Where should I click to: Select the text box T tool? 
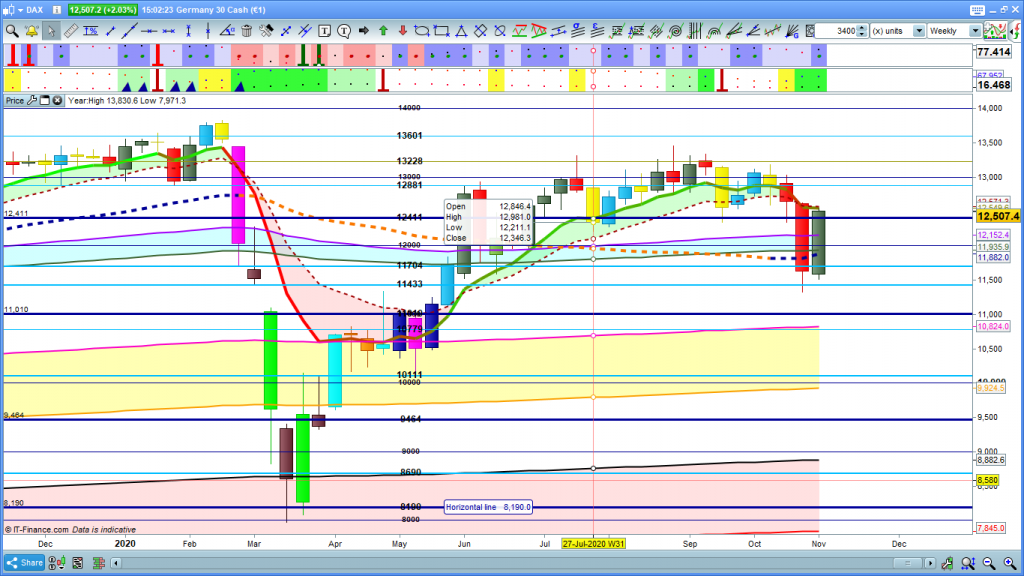[x=321, y=31]
